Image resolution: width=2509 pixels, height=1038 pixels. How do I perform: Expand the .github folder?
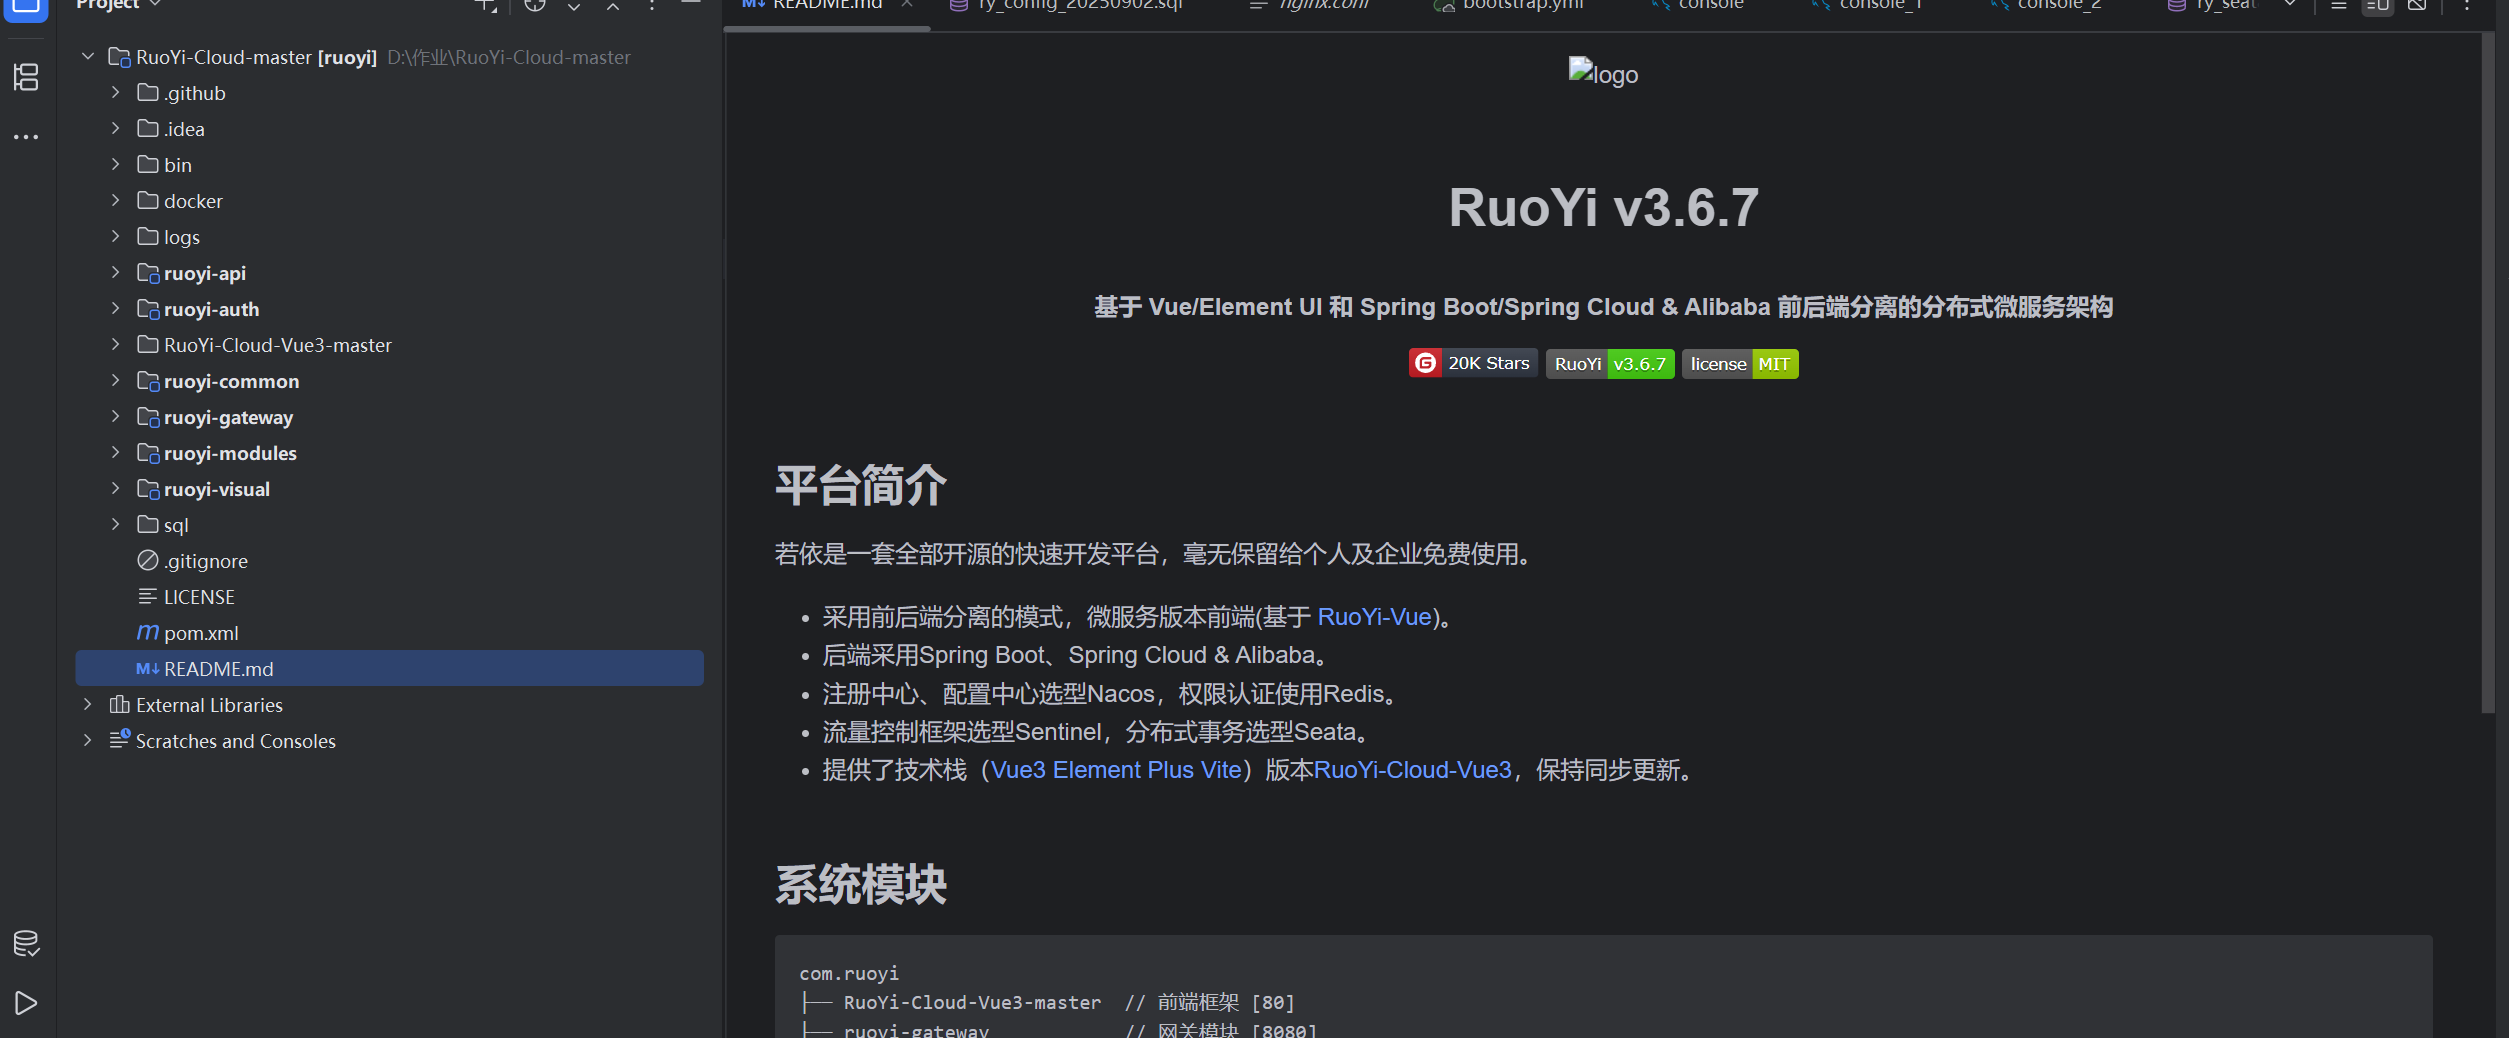click(x=116, y=93)
